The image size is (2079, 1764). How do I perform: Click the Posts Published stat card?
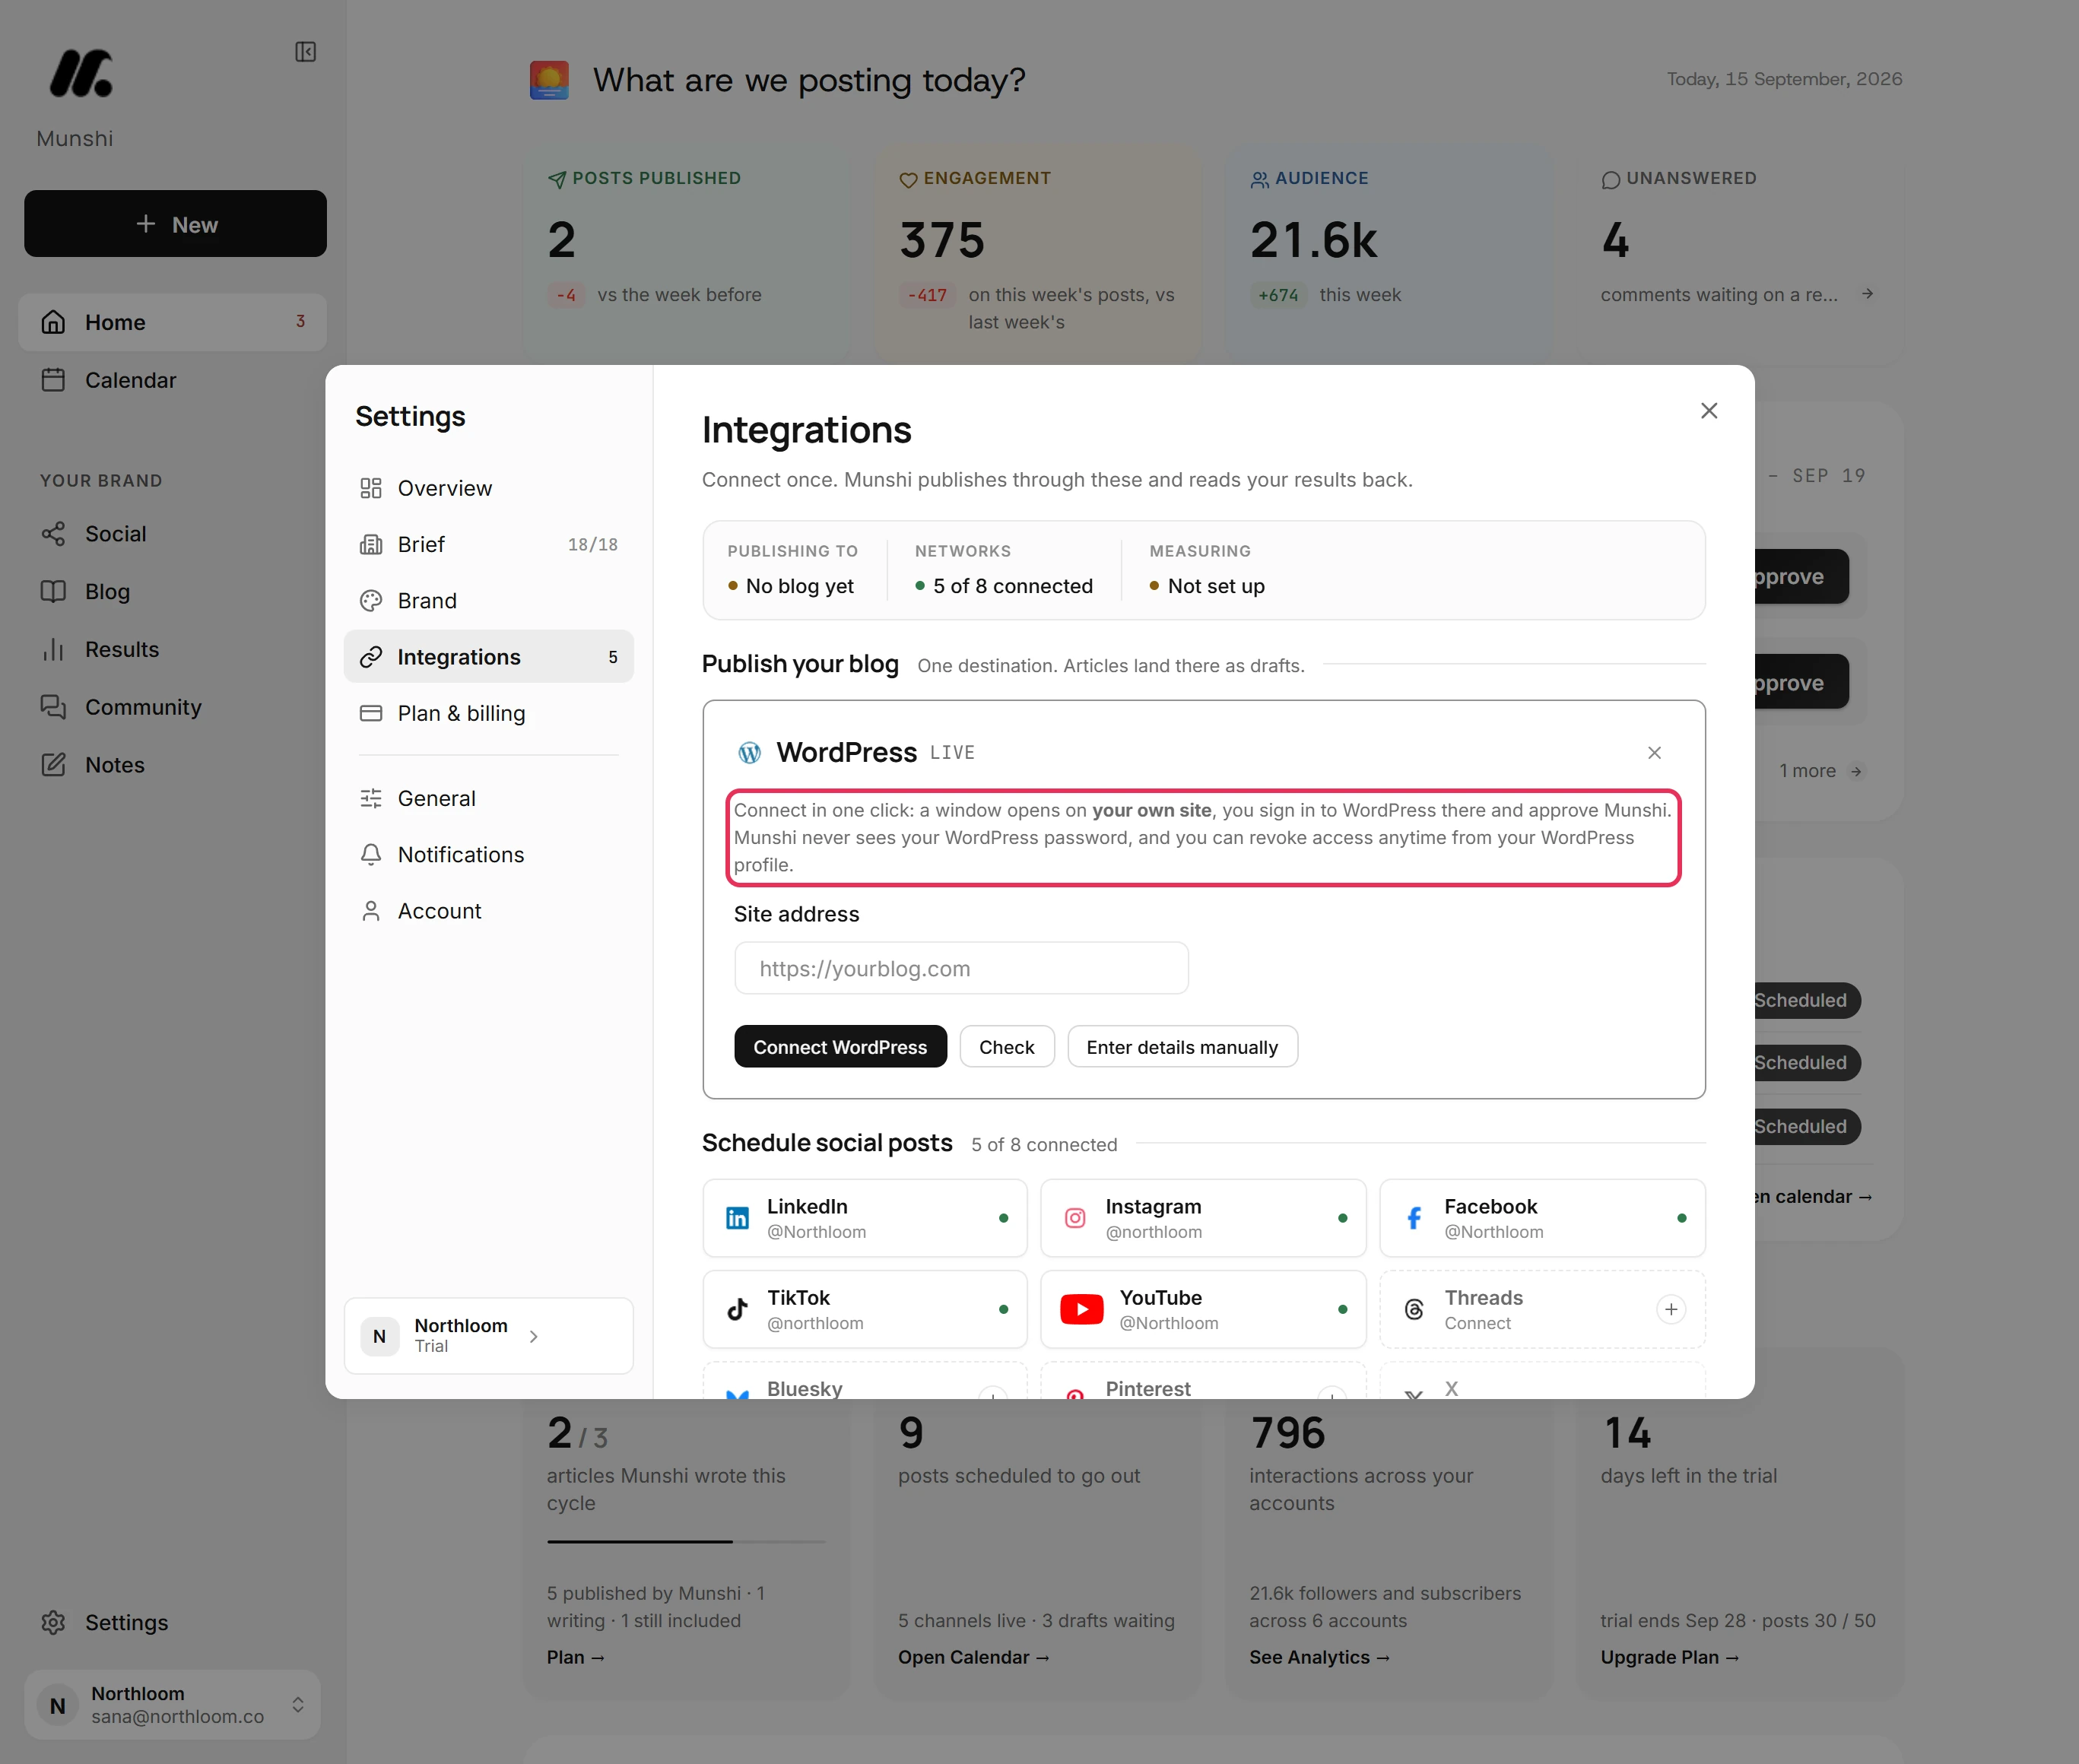[x=686, y=255]
